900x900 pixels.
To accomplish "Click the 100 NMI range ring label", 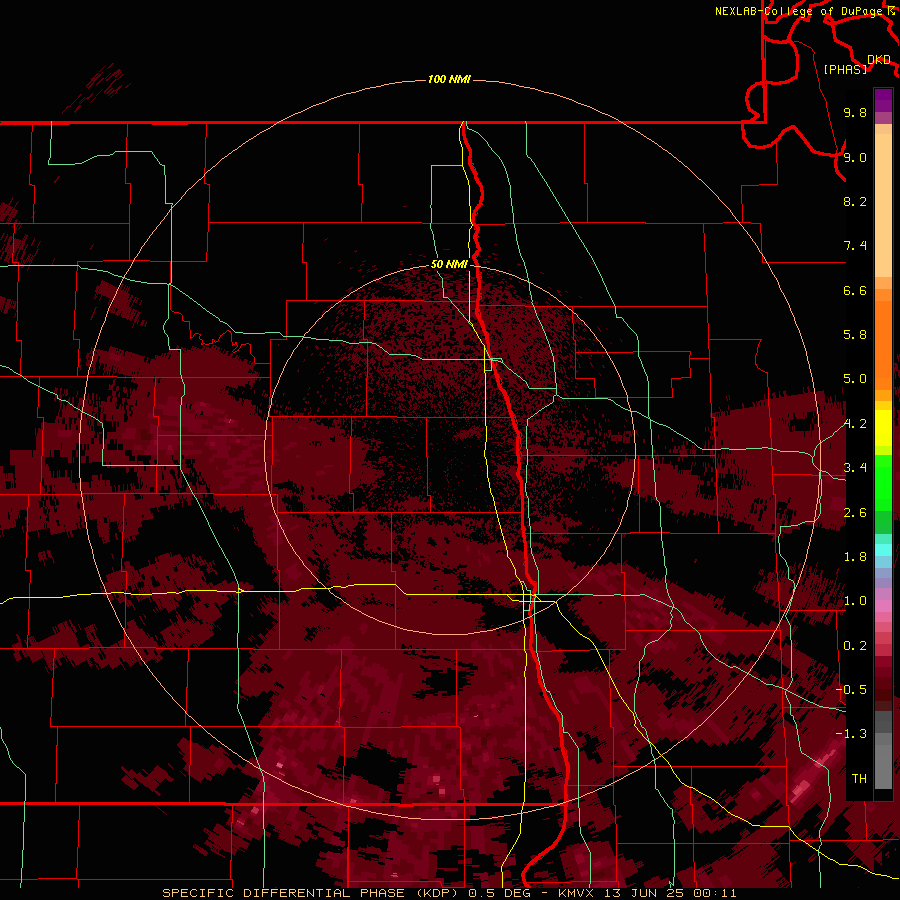I will (x=449, y=79).
